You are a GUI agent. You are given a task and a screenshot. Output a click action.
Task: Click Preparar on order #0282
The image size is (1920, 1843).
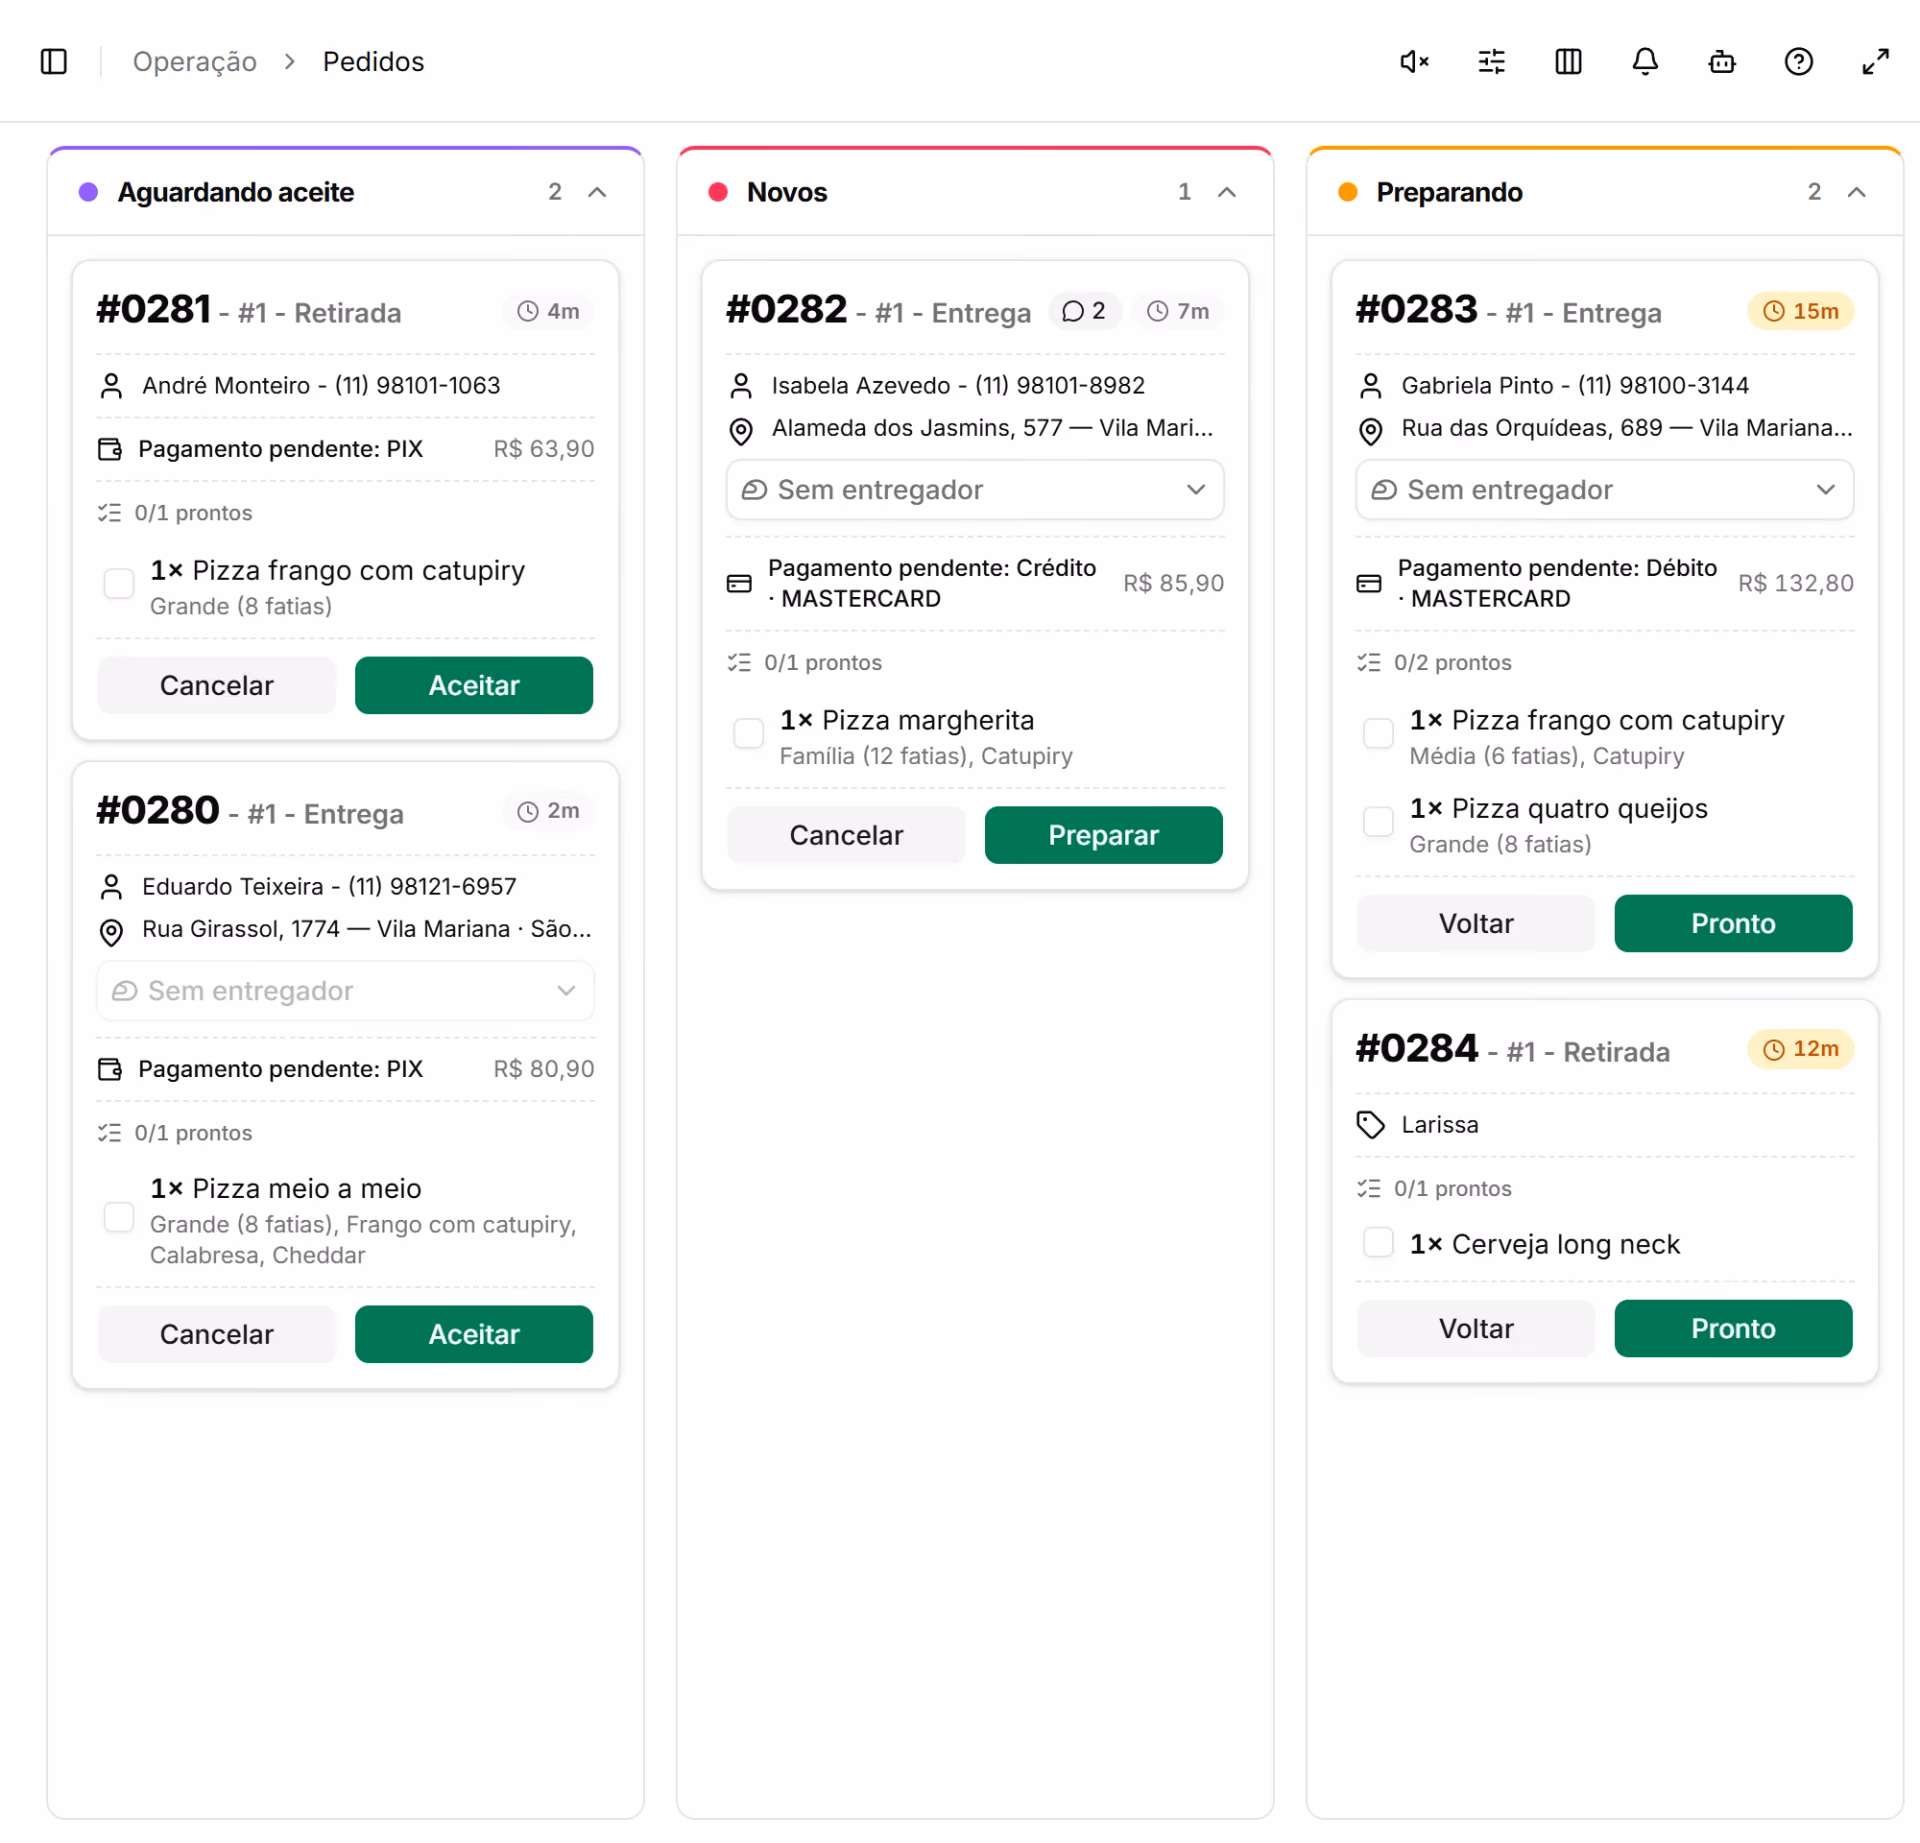pyautogui.click(x=1103, y=835)
